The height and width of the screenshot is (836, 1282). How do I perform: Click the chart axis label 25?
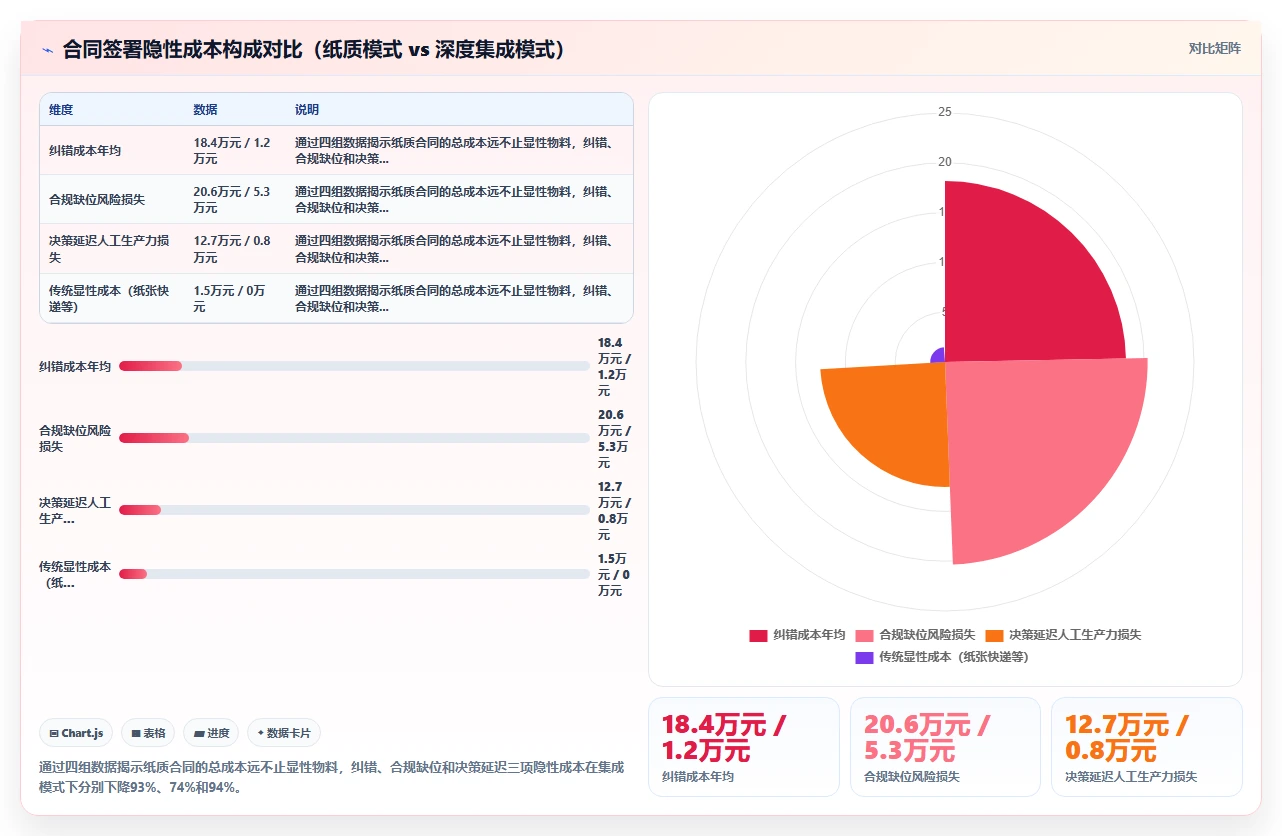945,112
